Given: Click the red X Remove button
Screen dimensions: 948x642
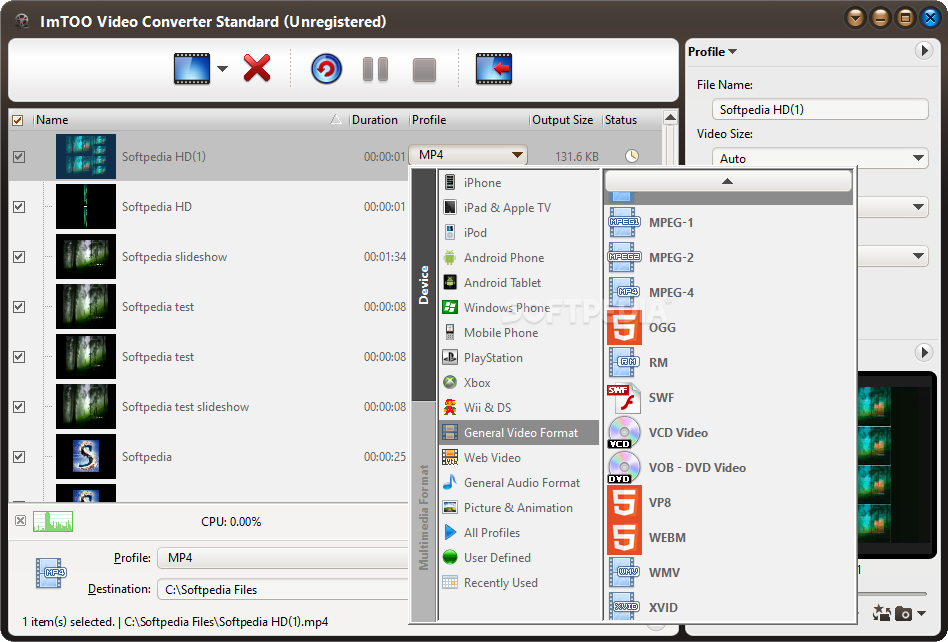Looking at the screenshot, I should (257, 68).
